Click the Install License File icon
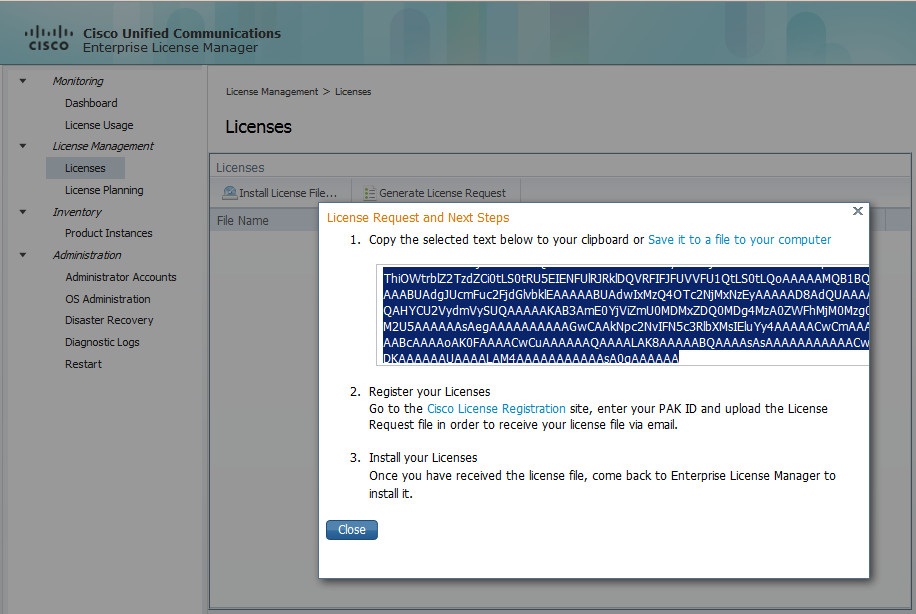The height and width of the screenshot is (614, 916). click(x=230, y=192)
